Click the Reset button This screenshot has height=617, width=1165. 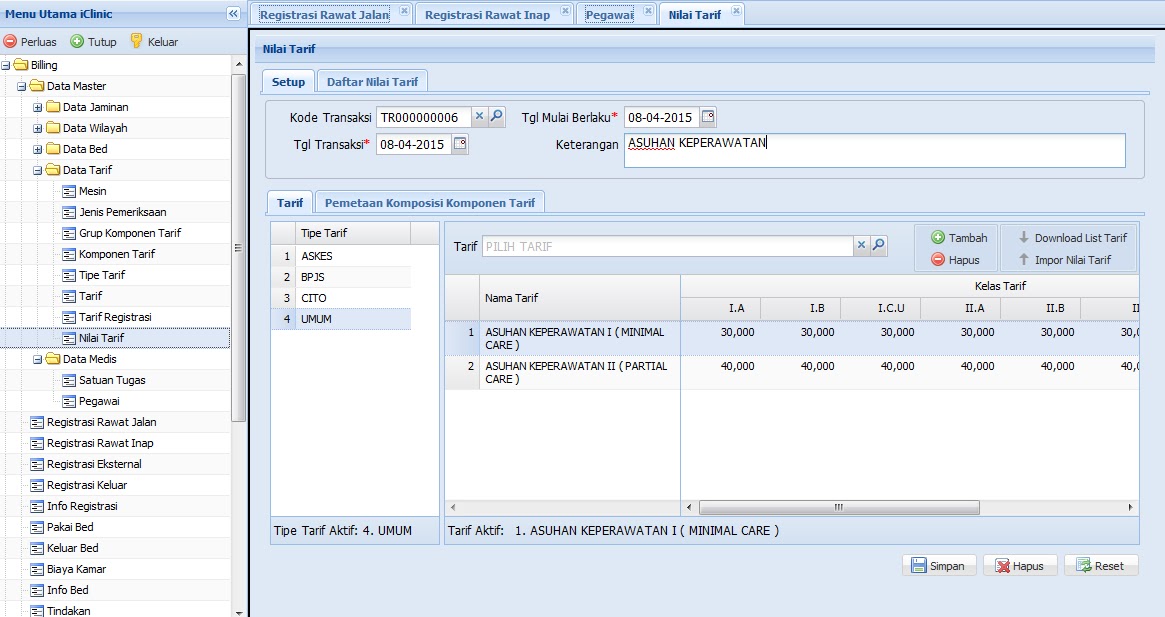coord(1100,566)
